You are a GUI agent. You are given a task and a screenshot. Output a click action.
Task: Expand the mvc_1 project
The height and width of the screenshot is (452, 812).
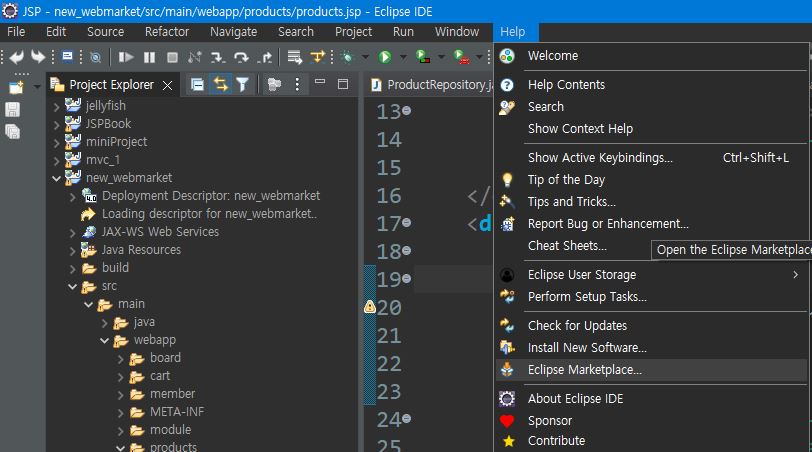click(56, 161)
